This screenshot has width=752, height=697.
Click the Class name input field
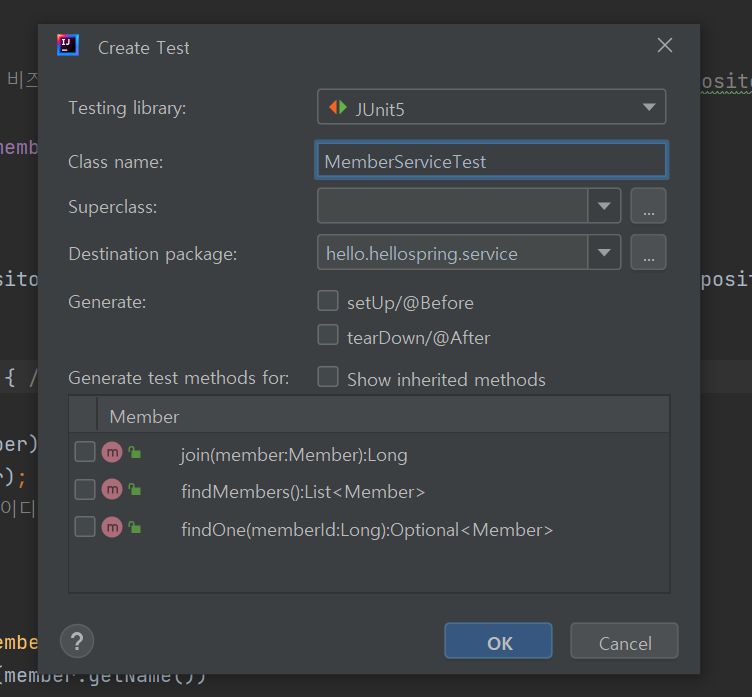tap(492, 161)
